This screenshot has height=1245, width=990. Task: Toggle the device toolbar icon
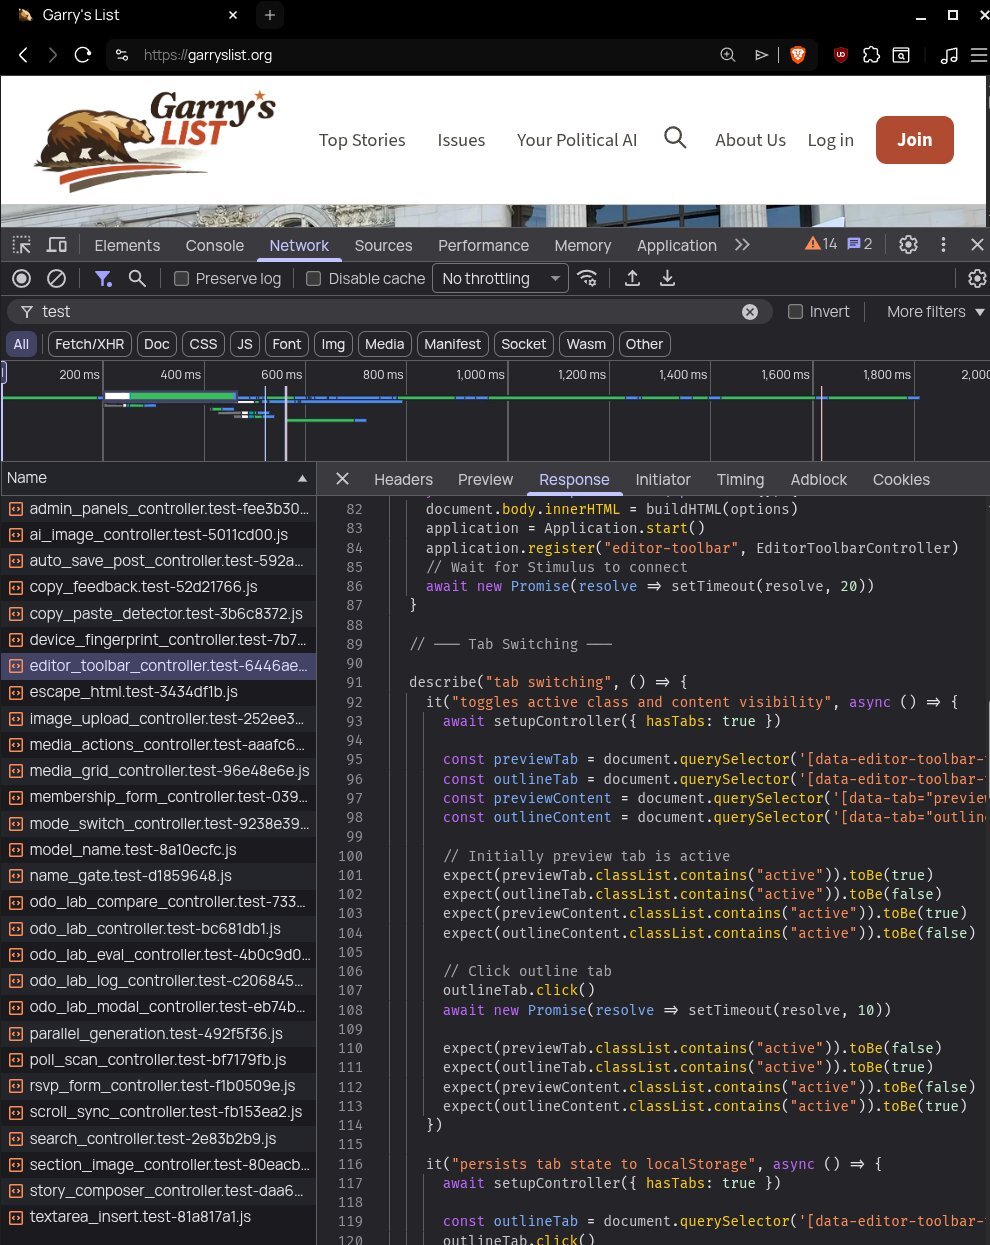pyautogui.click(x=57, y=245)
